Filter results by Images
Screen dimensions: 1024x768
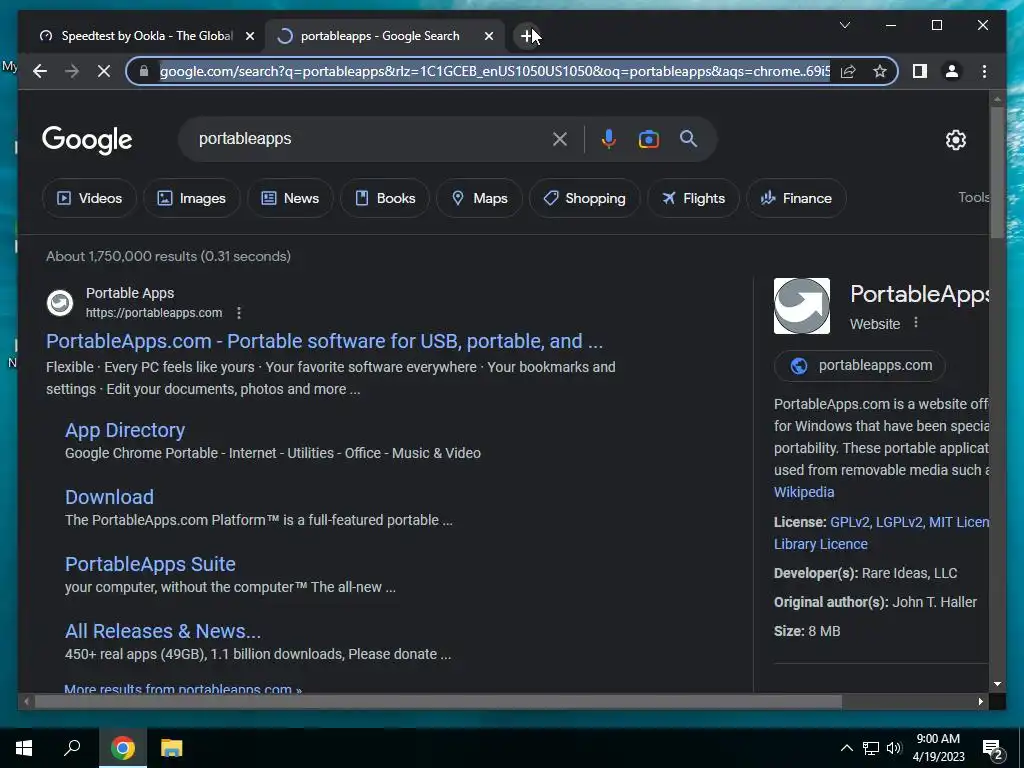click(191, 198)
